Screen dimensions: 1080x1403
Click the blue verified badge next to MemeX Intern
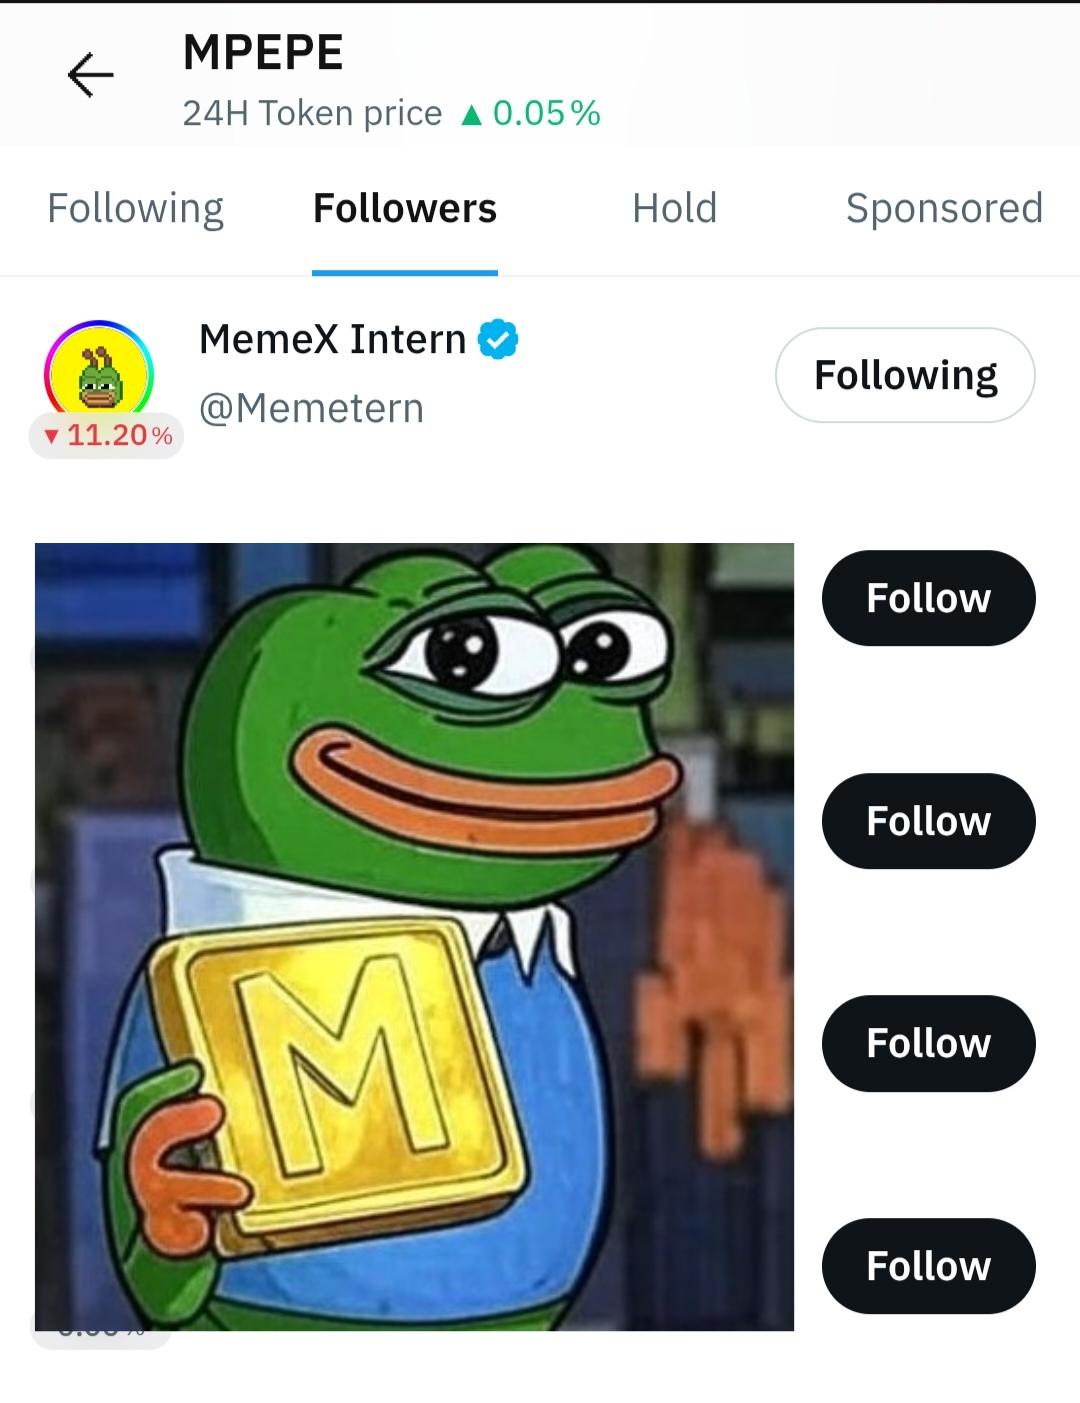click(x=498, y=339)
